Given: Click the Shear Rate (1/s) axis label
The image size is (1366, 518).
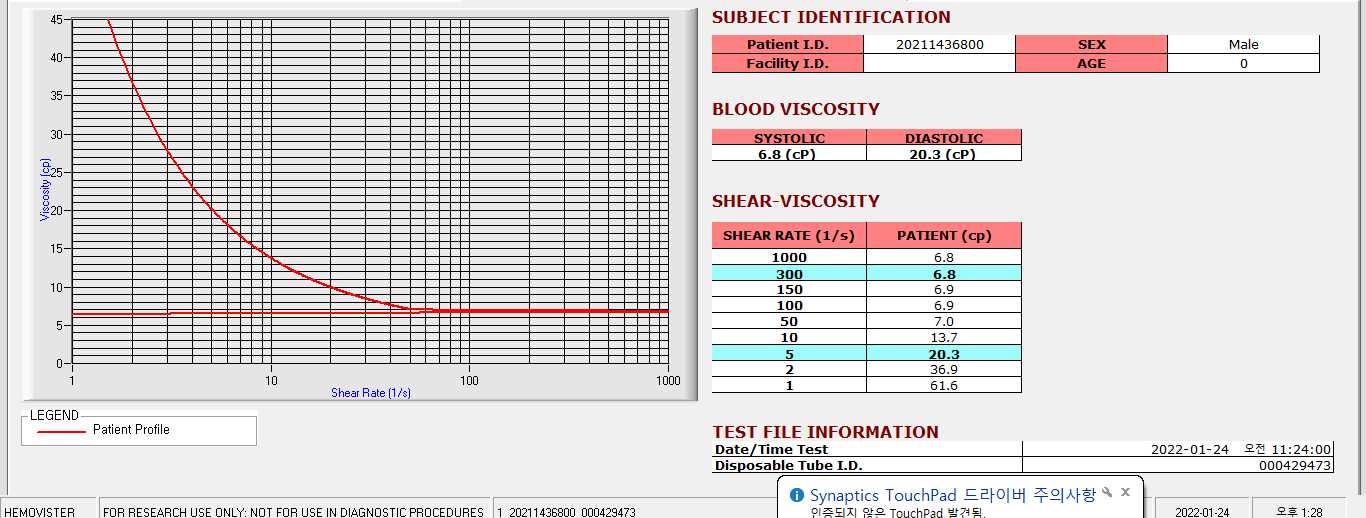Looking at the screenshot, I should click(x=371, y=393).
